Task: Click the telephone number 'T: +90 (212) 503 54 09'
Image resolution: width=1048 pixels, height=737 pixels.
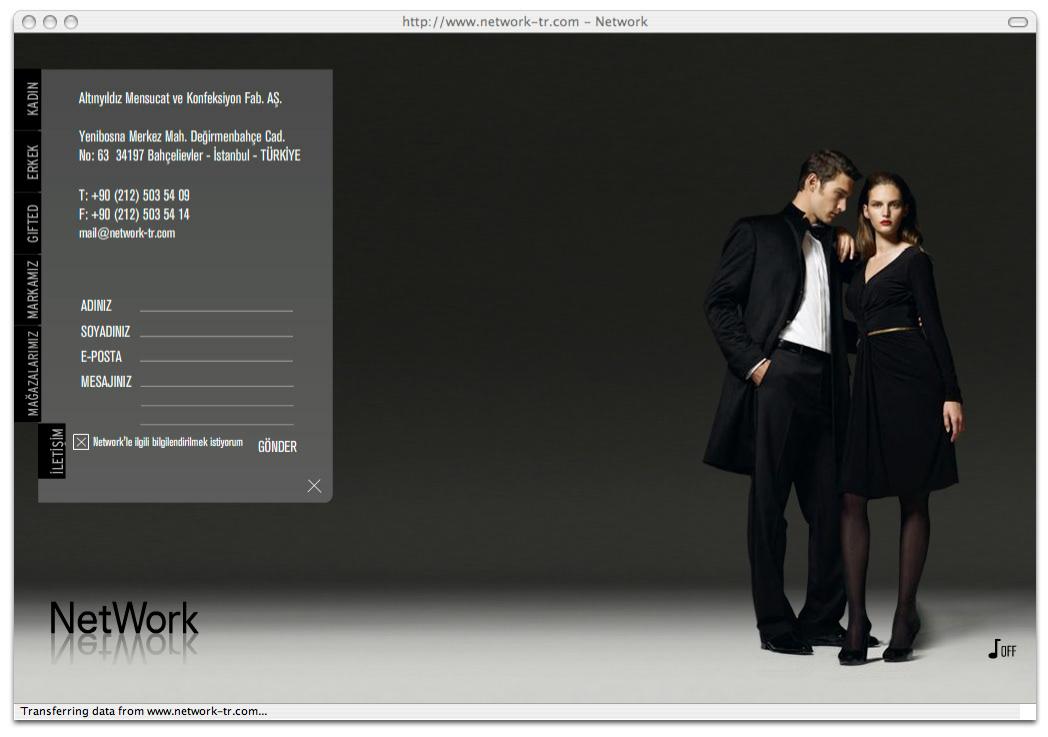Action: click(x=134, y=195)
